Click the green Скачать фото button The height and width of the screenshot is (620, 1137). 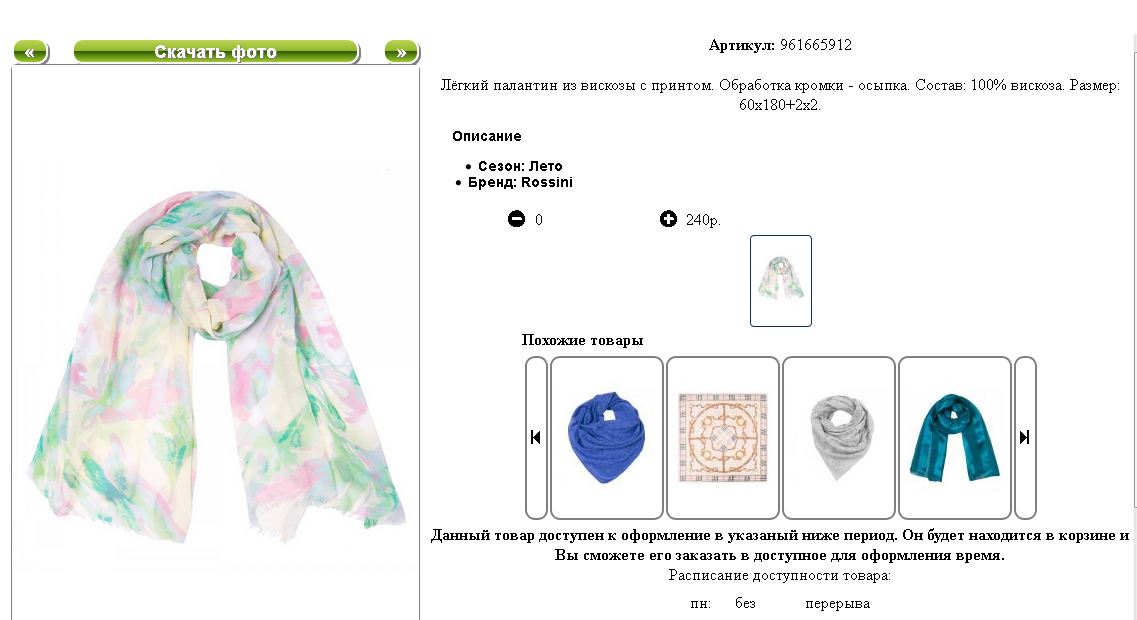(216, 51)
